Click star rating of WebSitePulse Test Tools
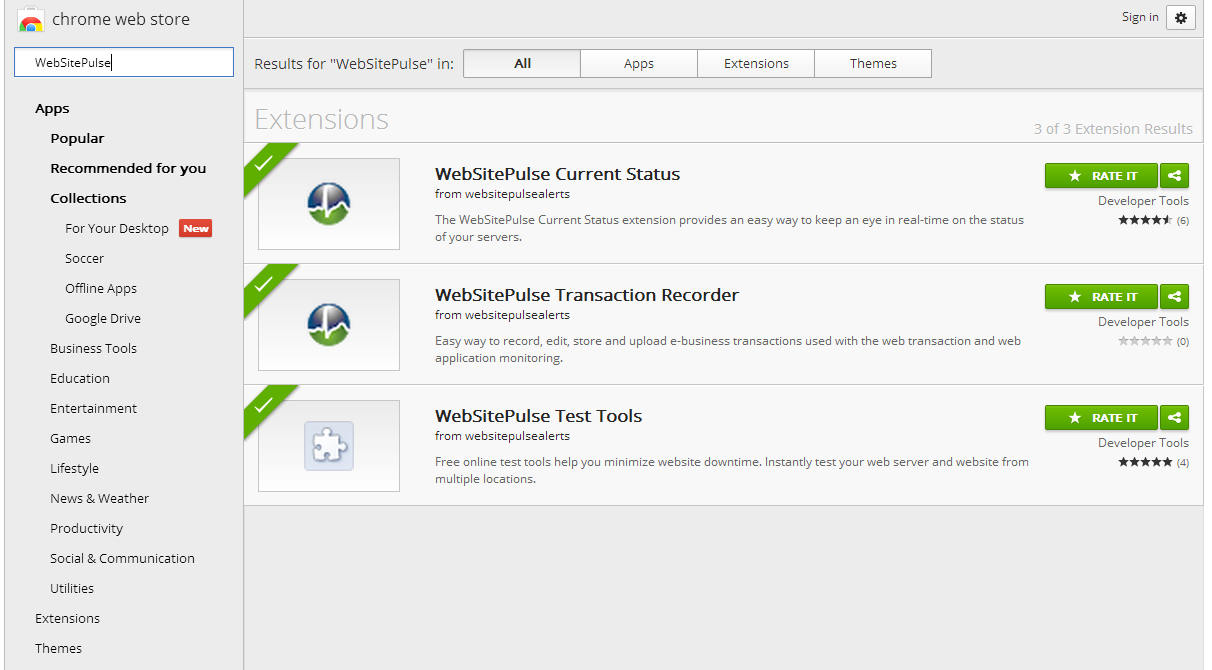Viewport: 1212px width, 670px height. (1145, 462)
